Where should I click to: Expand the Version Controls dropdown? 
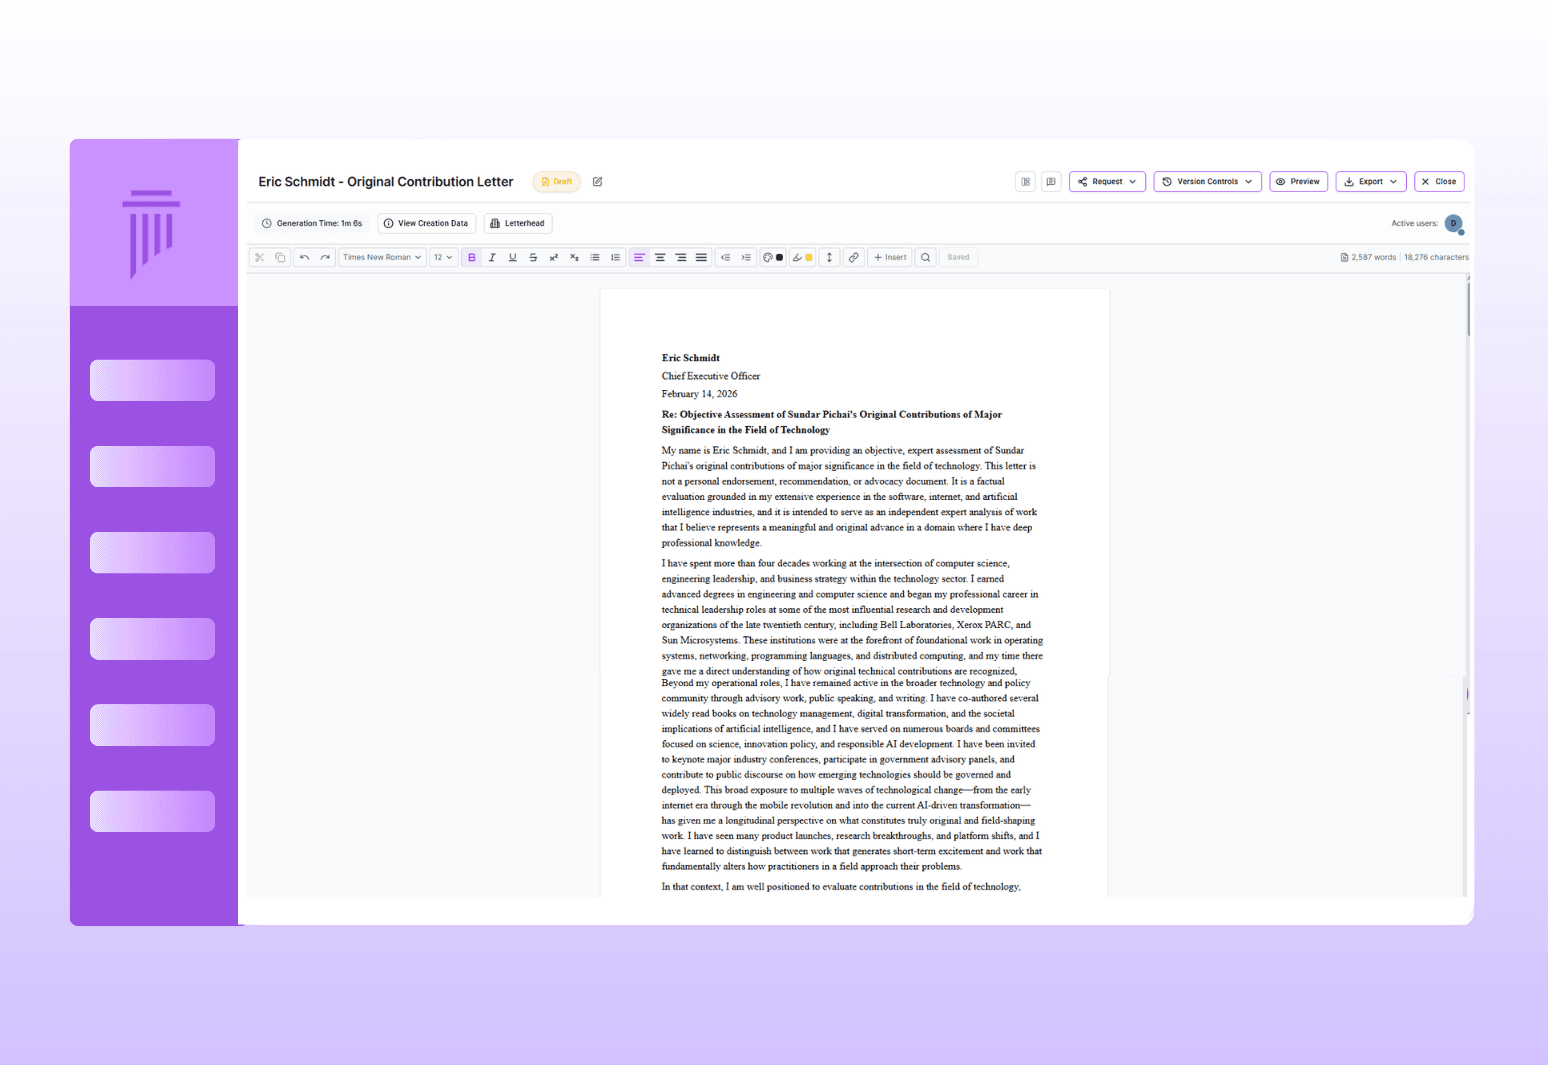pos(1207,182)
